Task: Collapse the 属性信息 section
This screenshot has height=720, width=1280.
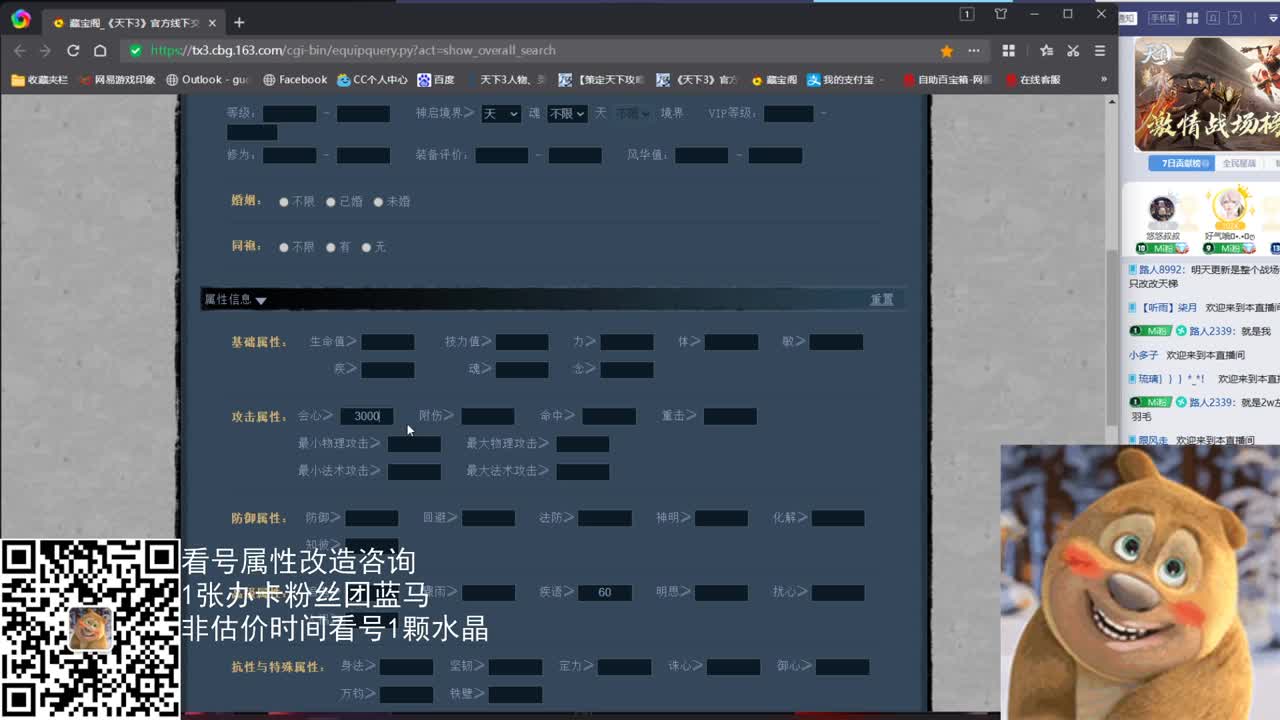Action: coord(261,300)
